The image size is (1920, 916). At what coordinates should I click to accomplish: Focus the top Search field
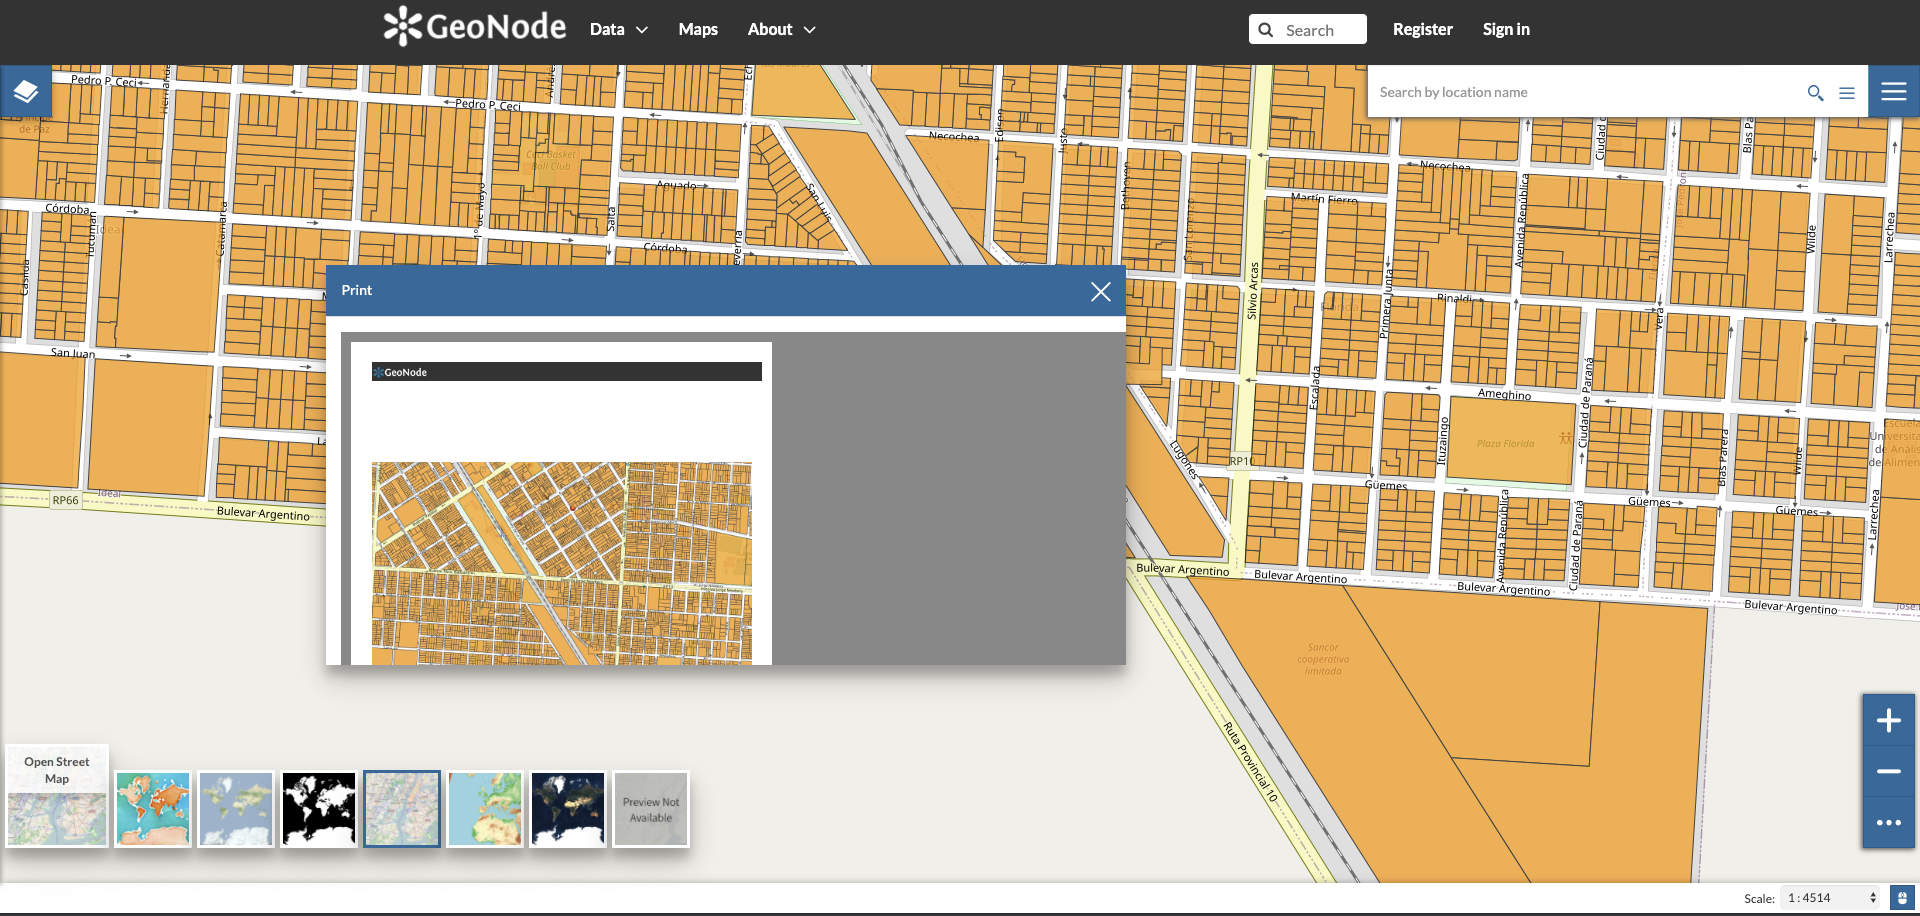[1308, 30]
